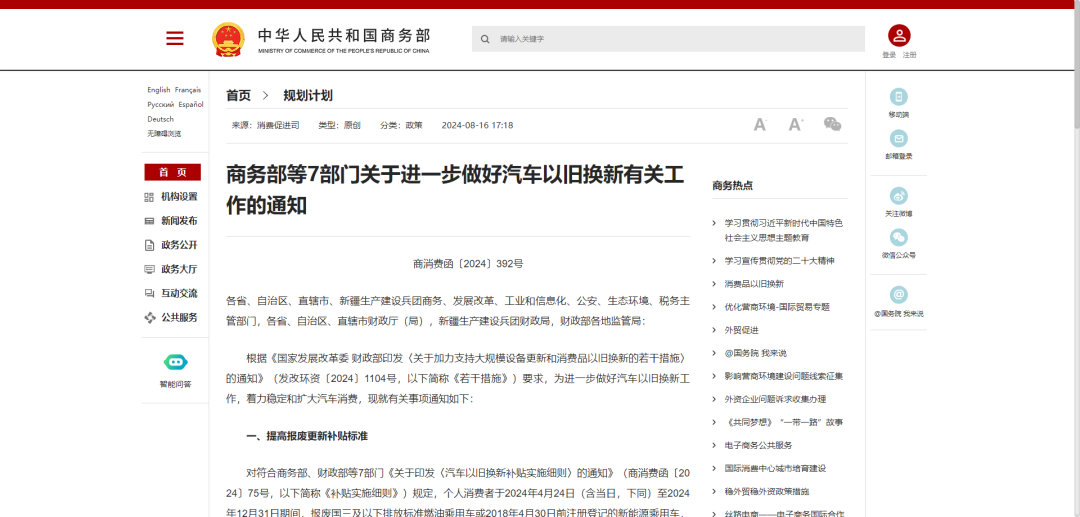Screen dimensions: 1080x517
Task: Open the 智能问答 robot assistant
Action: (x=176, y=362)
